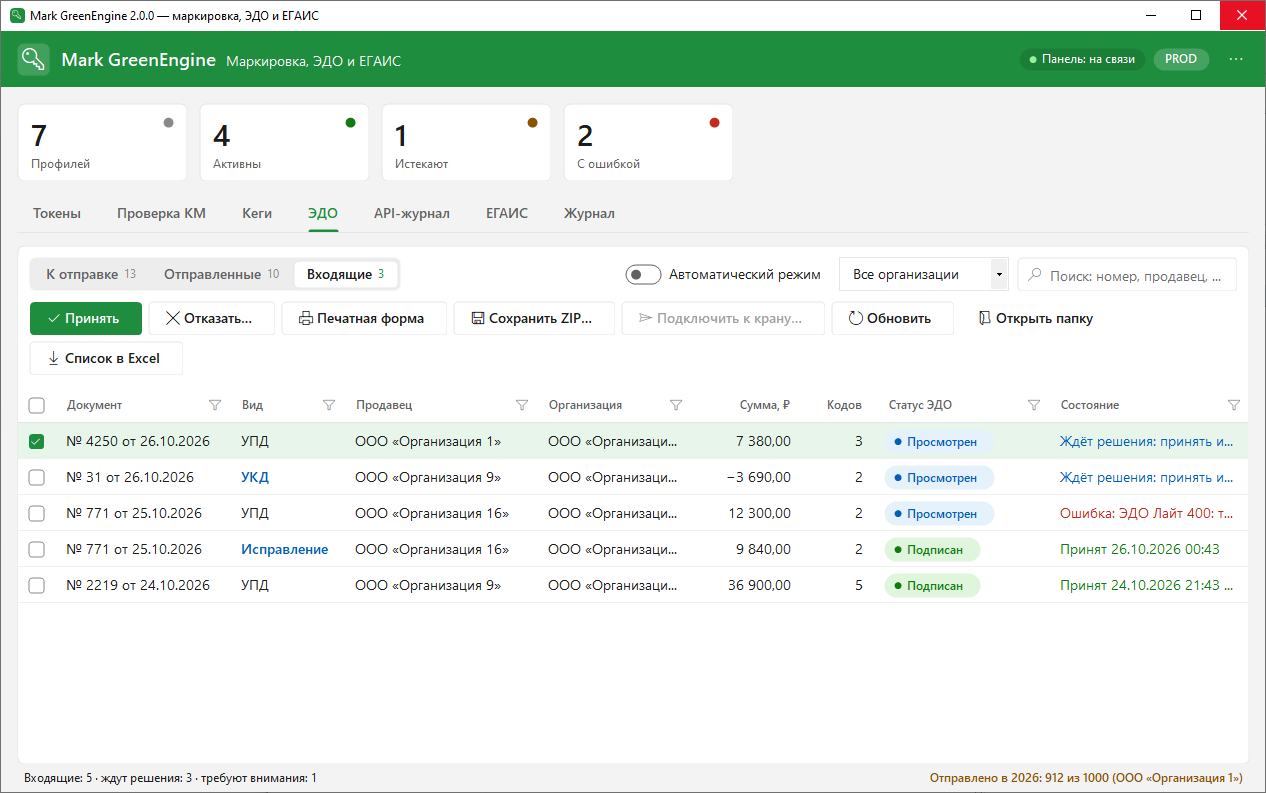Select checkbox for document № 2219
Screen dimensions: 1266x793
pos(37,585)
